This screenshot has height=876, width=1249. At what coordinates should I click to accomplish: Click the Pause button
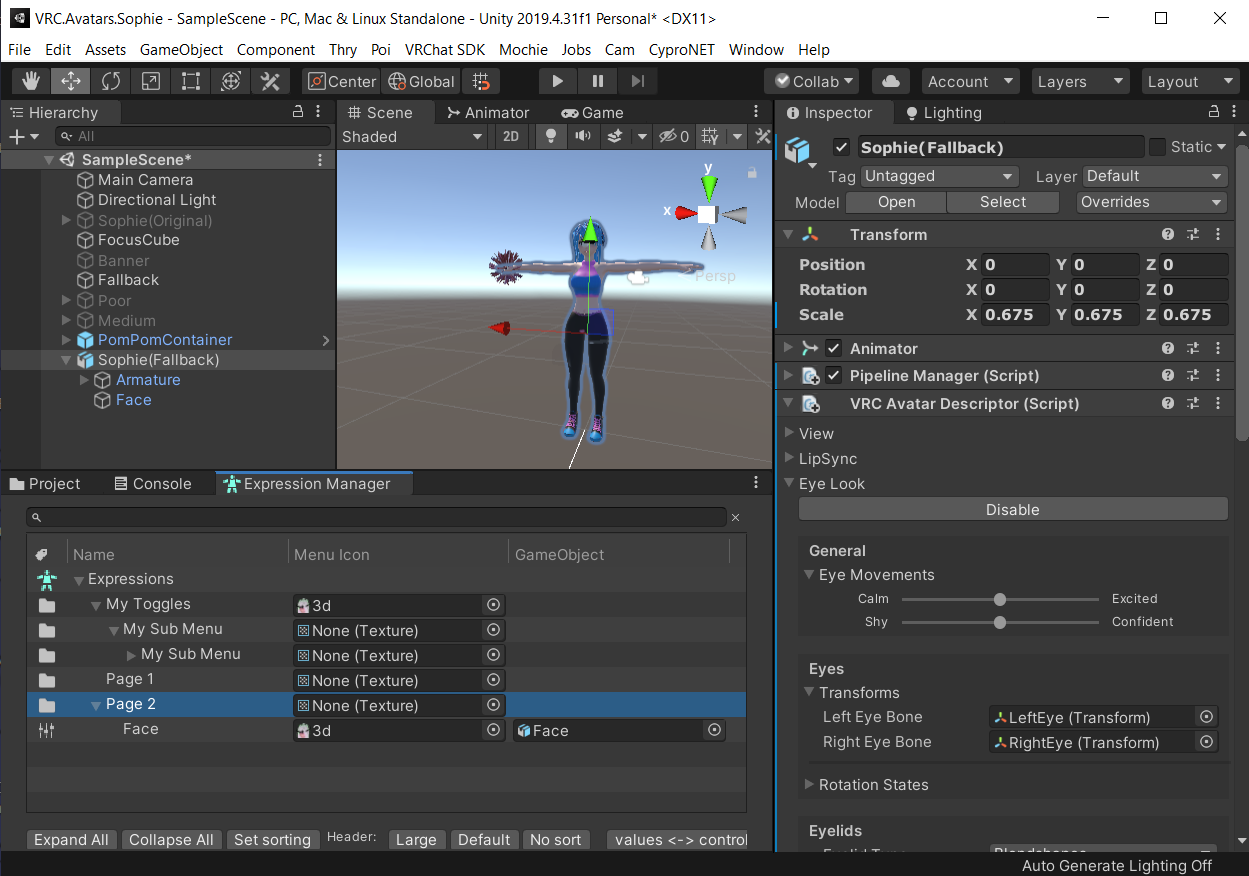pyautogui.click(x=597, y=81)
